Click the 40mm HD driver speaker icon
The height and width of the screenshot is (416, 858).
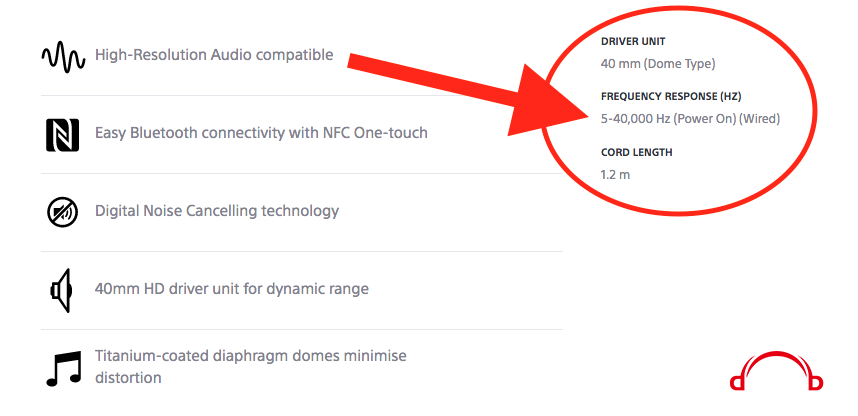[x=61, y=290]
